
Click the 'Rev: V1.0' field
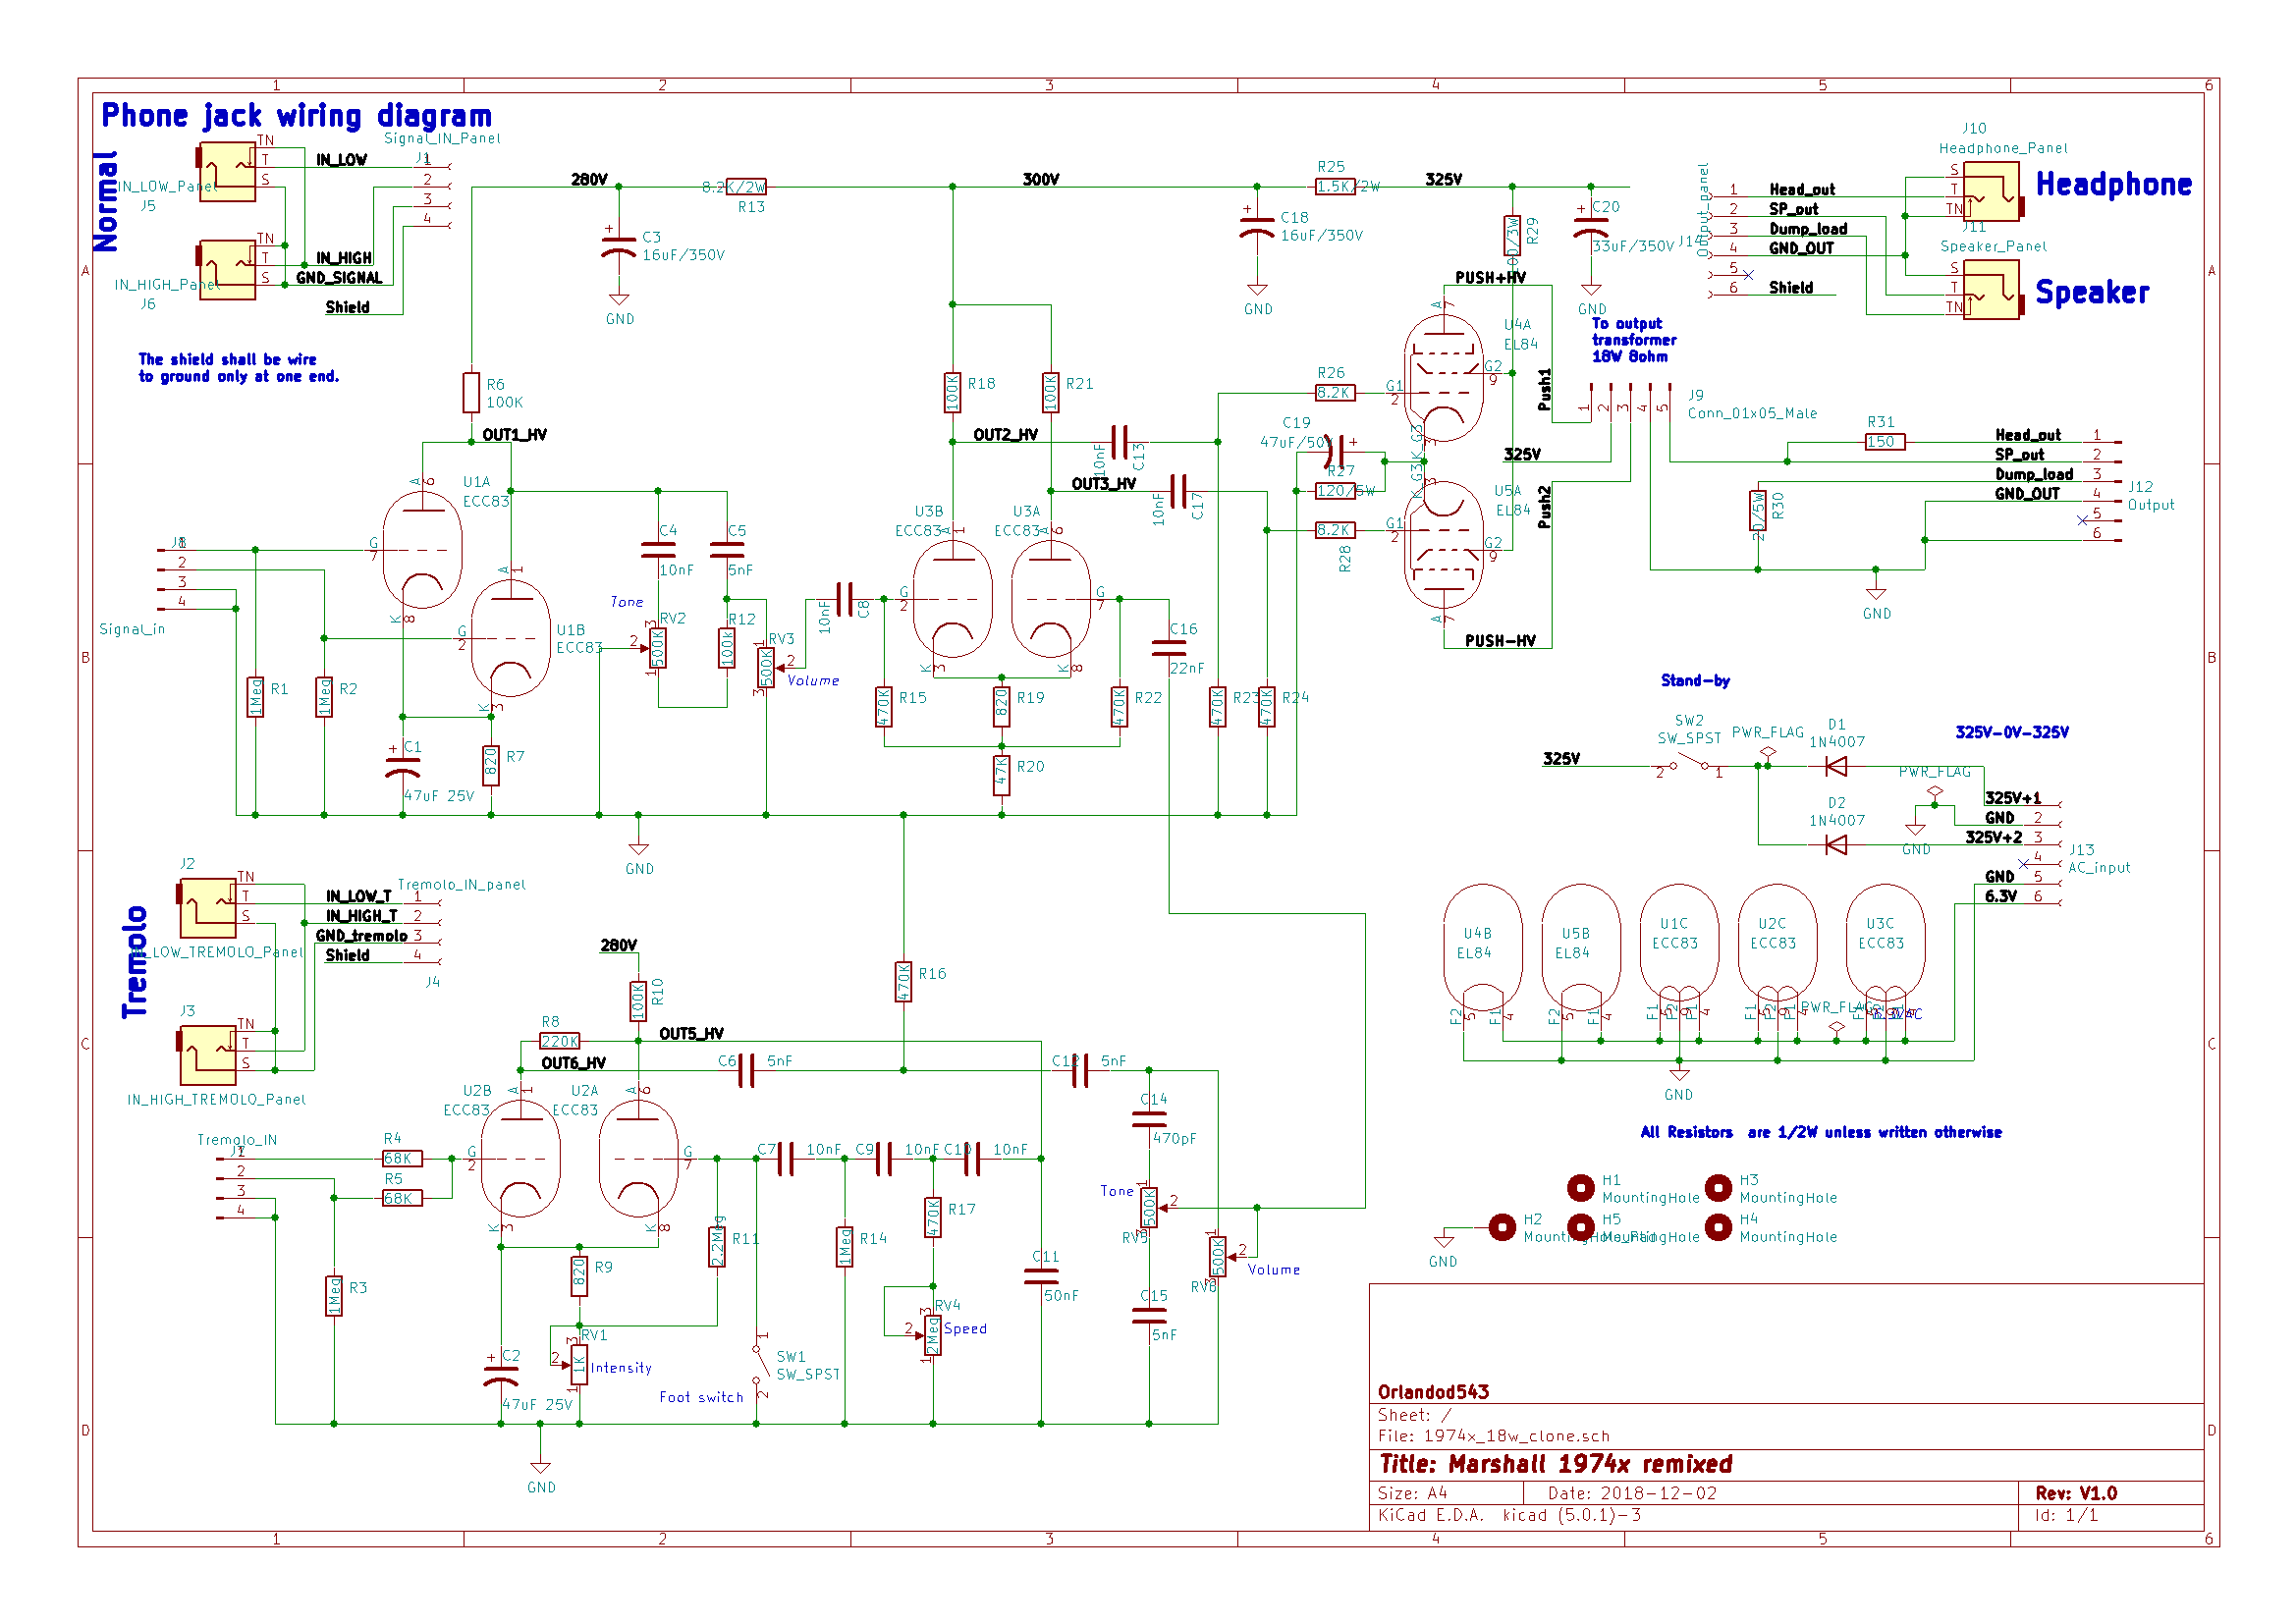2076,1494
